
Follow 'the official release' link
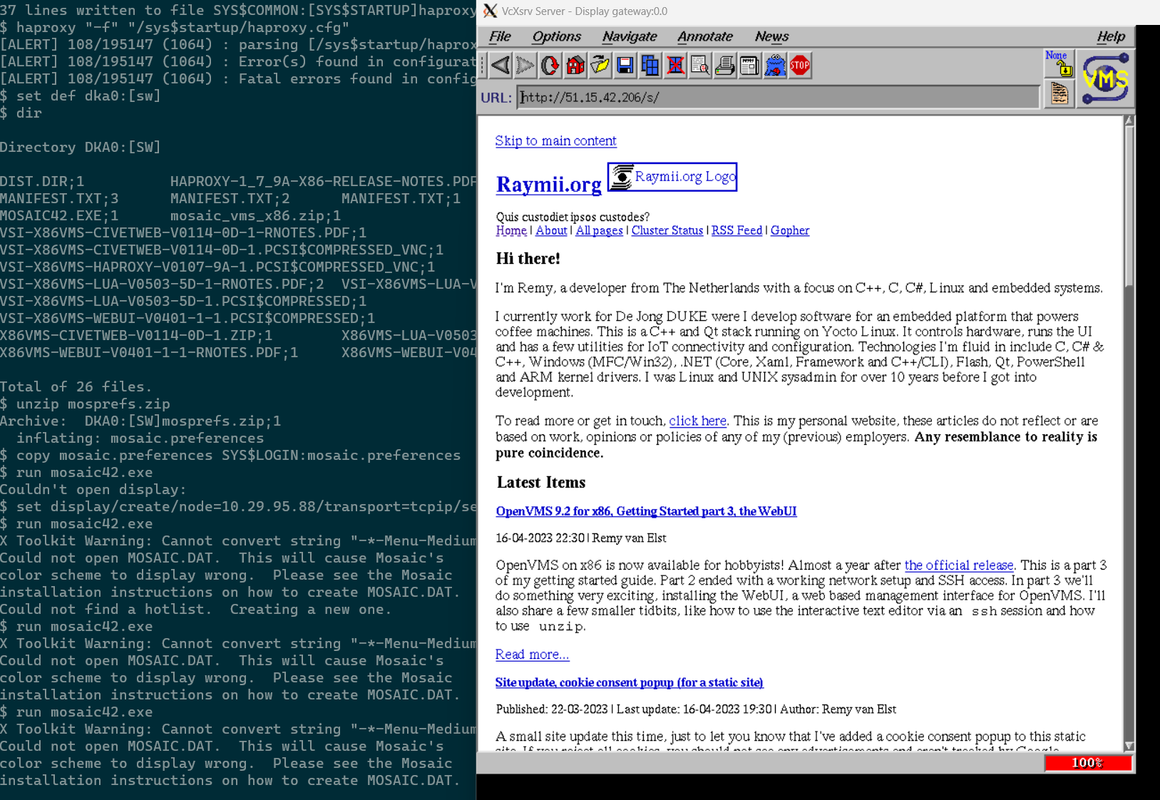(959, 565)
